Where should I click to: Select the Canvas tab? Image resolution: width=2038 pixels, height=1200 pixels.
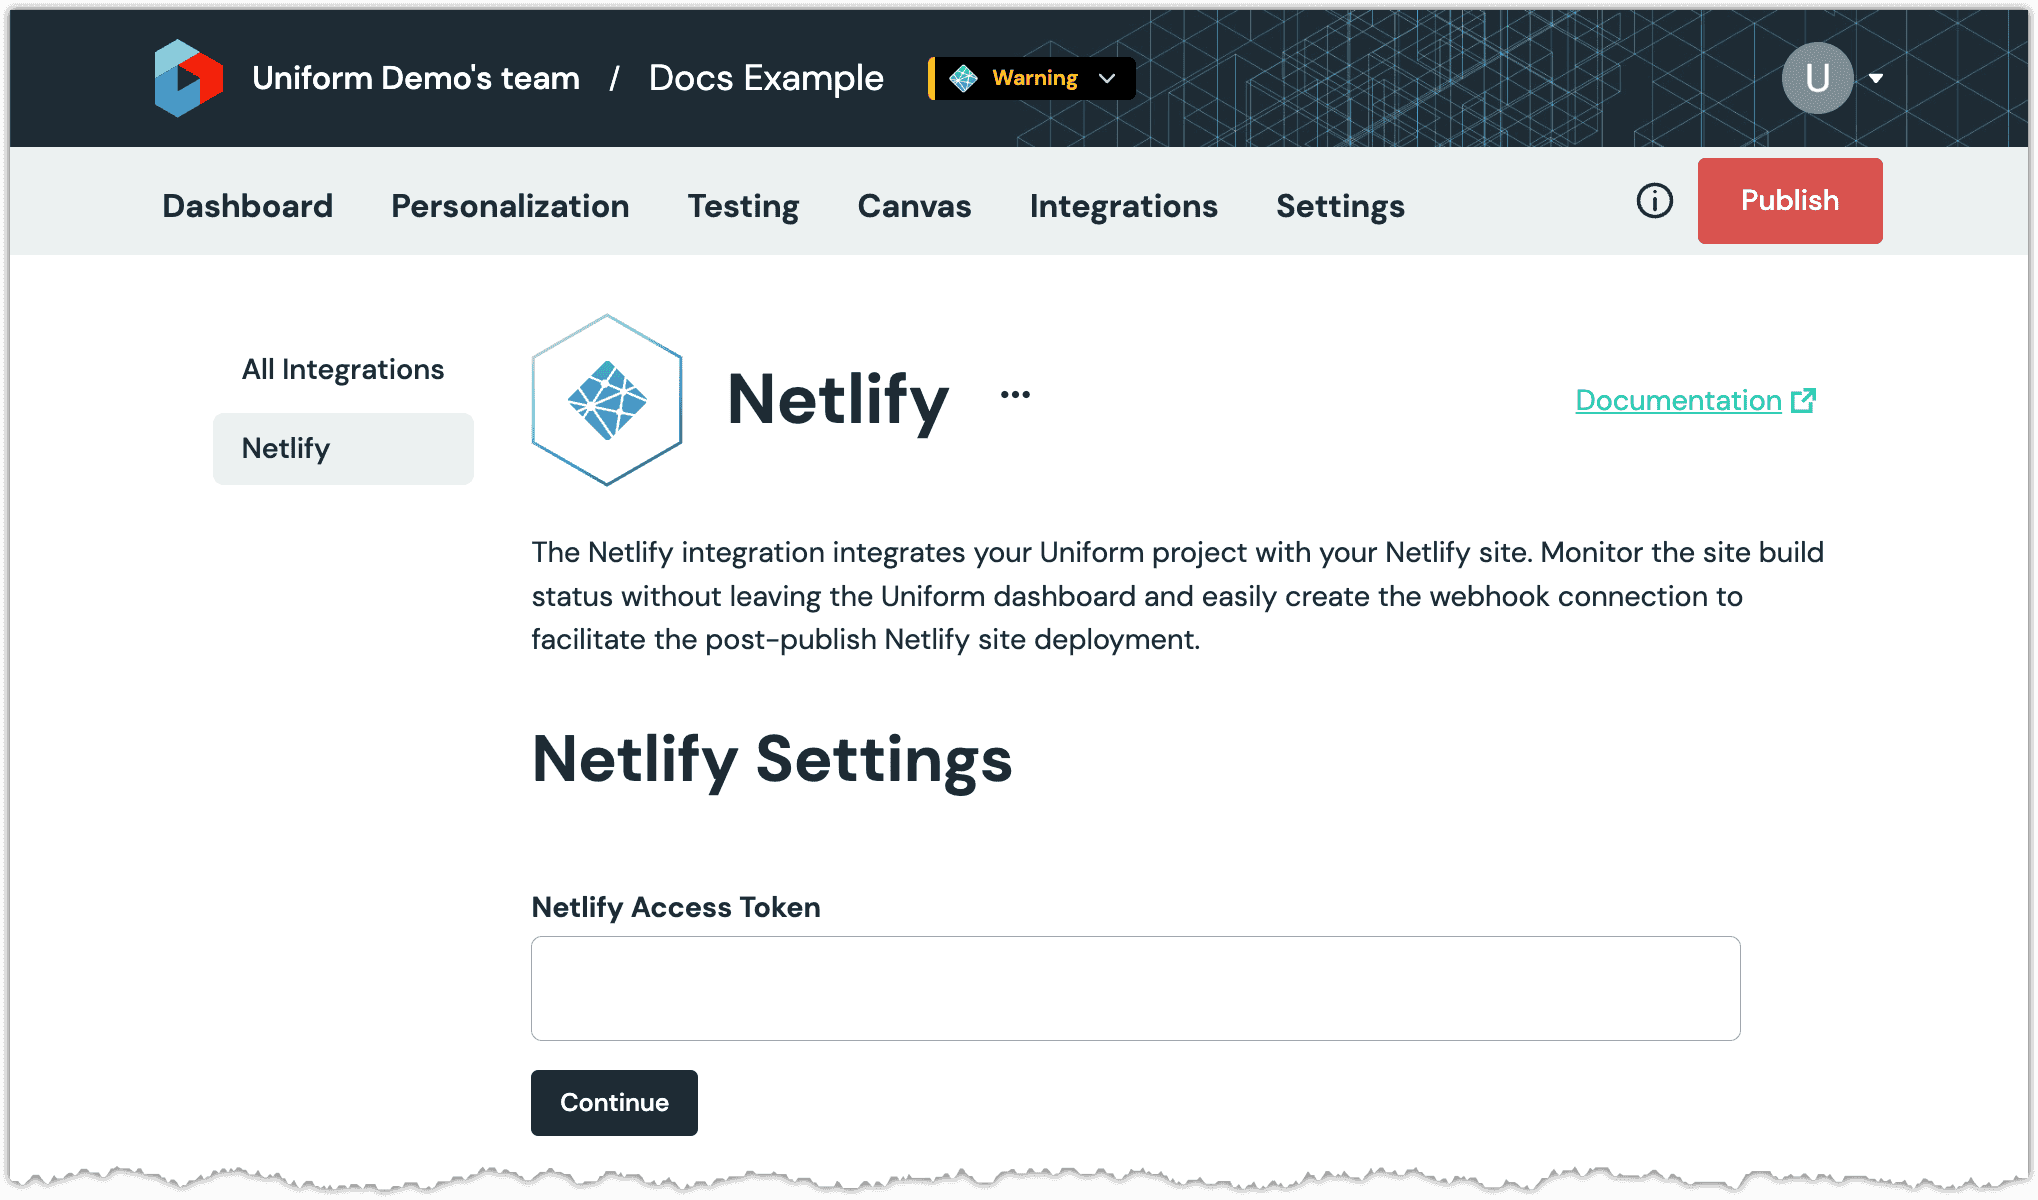point(914,206)
